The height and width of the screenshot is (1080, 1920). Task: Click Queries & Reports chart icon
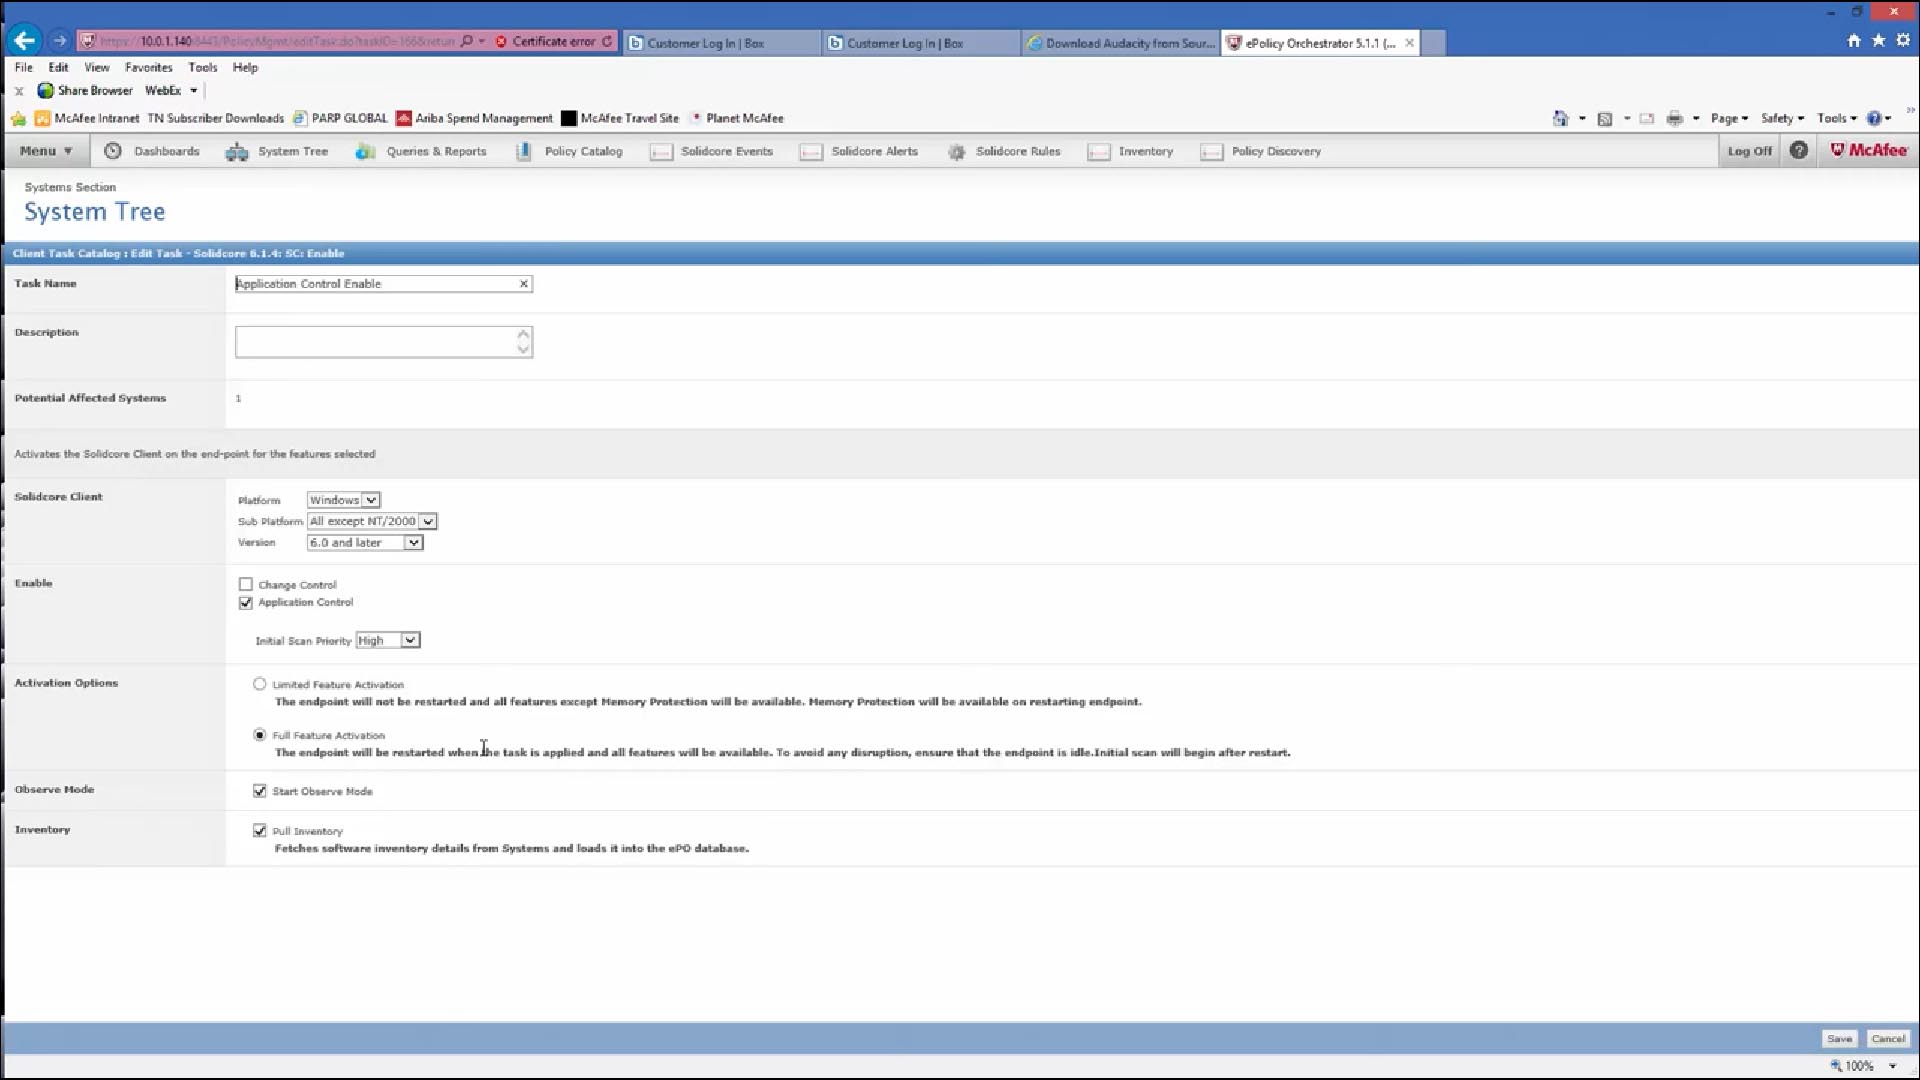pos(365,152)
